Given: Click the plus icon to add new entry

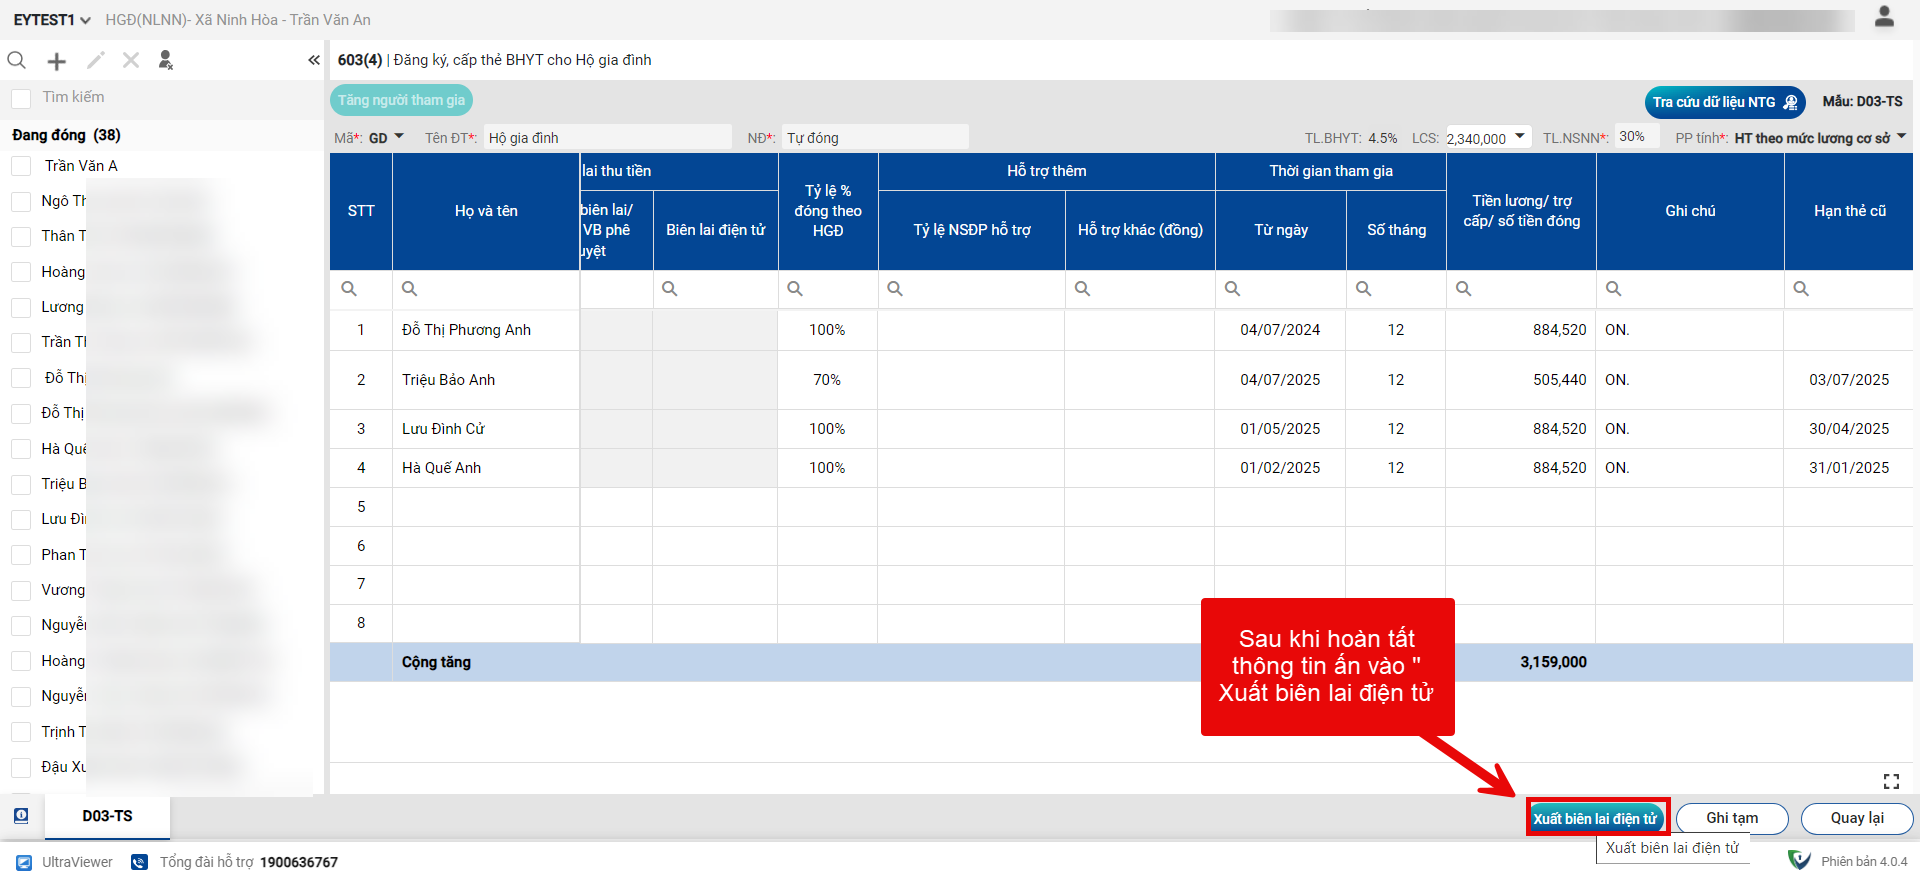Looking at the screenshot, I should (x=57, y=62).
